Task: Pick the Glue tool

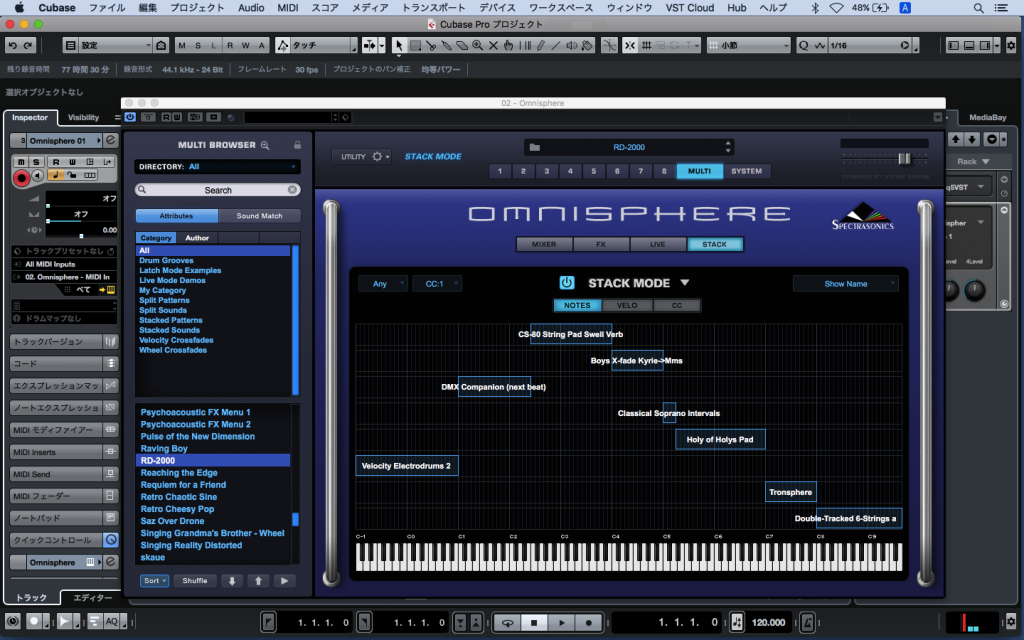Action: [446, 45]
